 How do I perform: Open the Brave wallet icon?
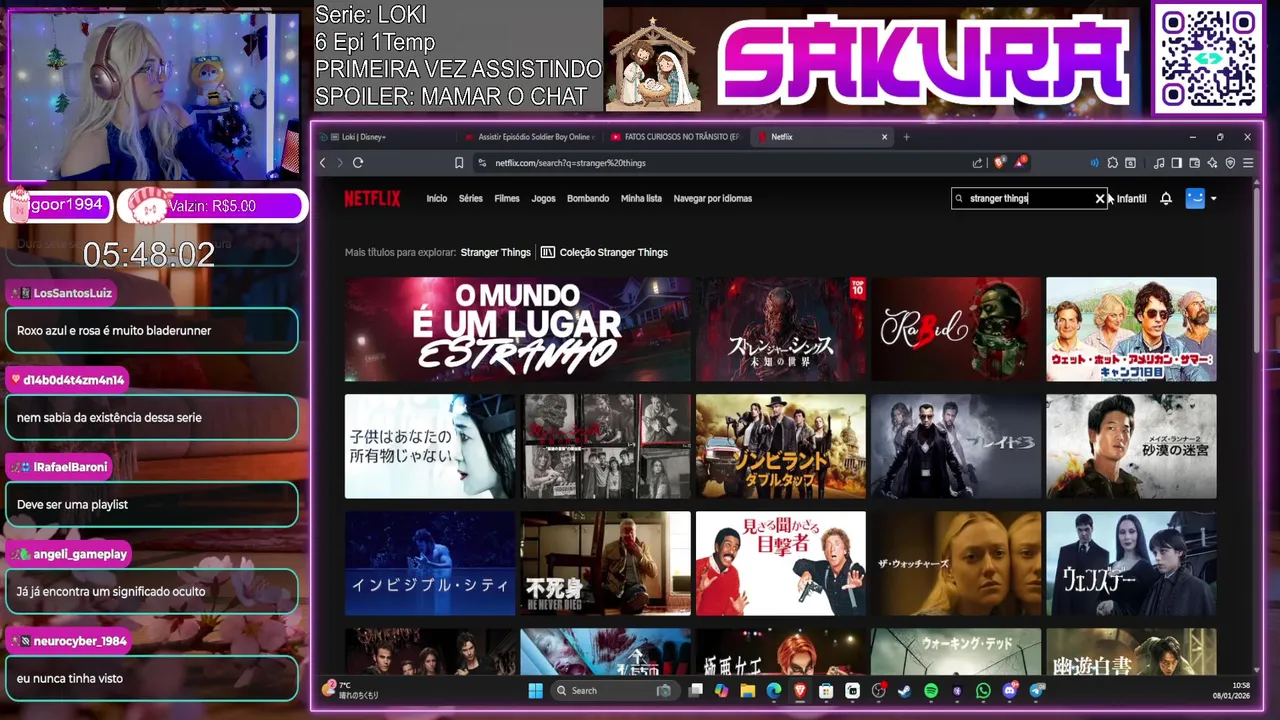click(1195, 163)
